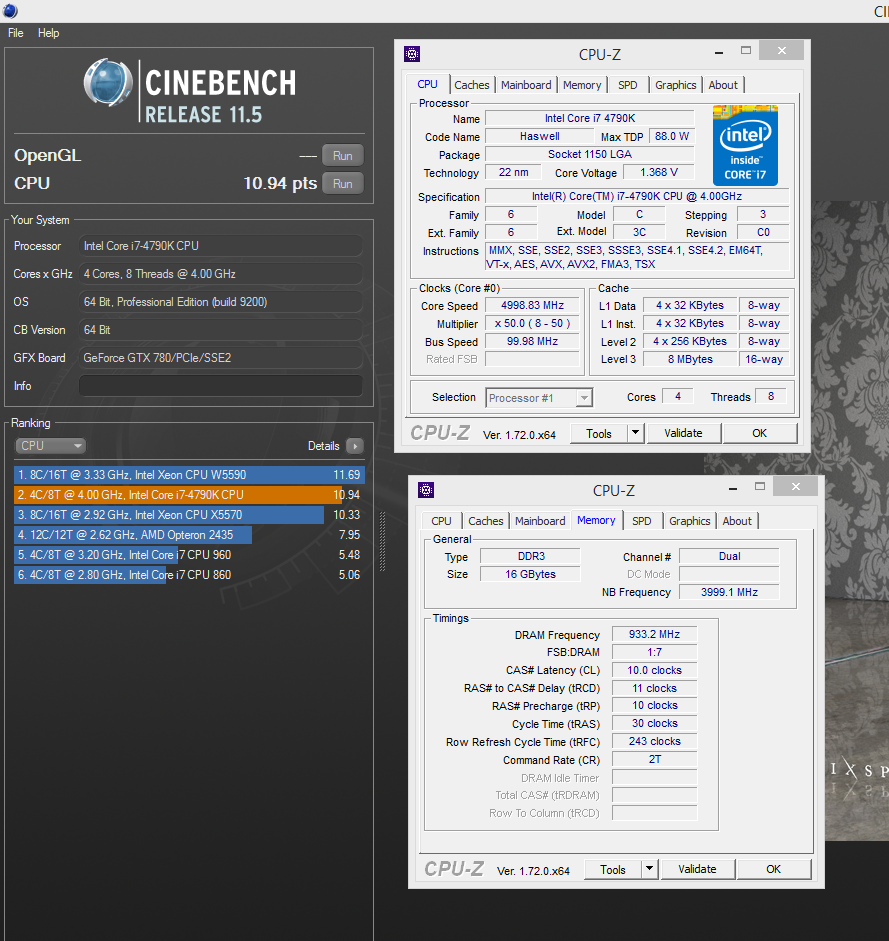Close the CPU-Z Memory window

point(796,487)
